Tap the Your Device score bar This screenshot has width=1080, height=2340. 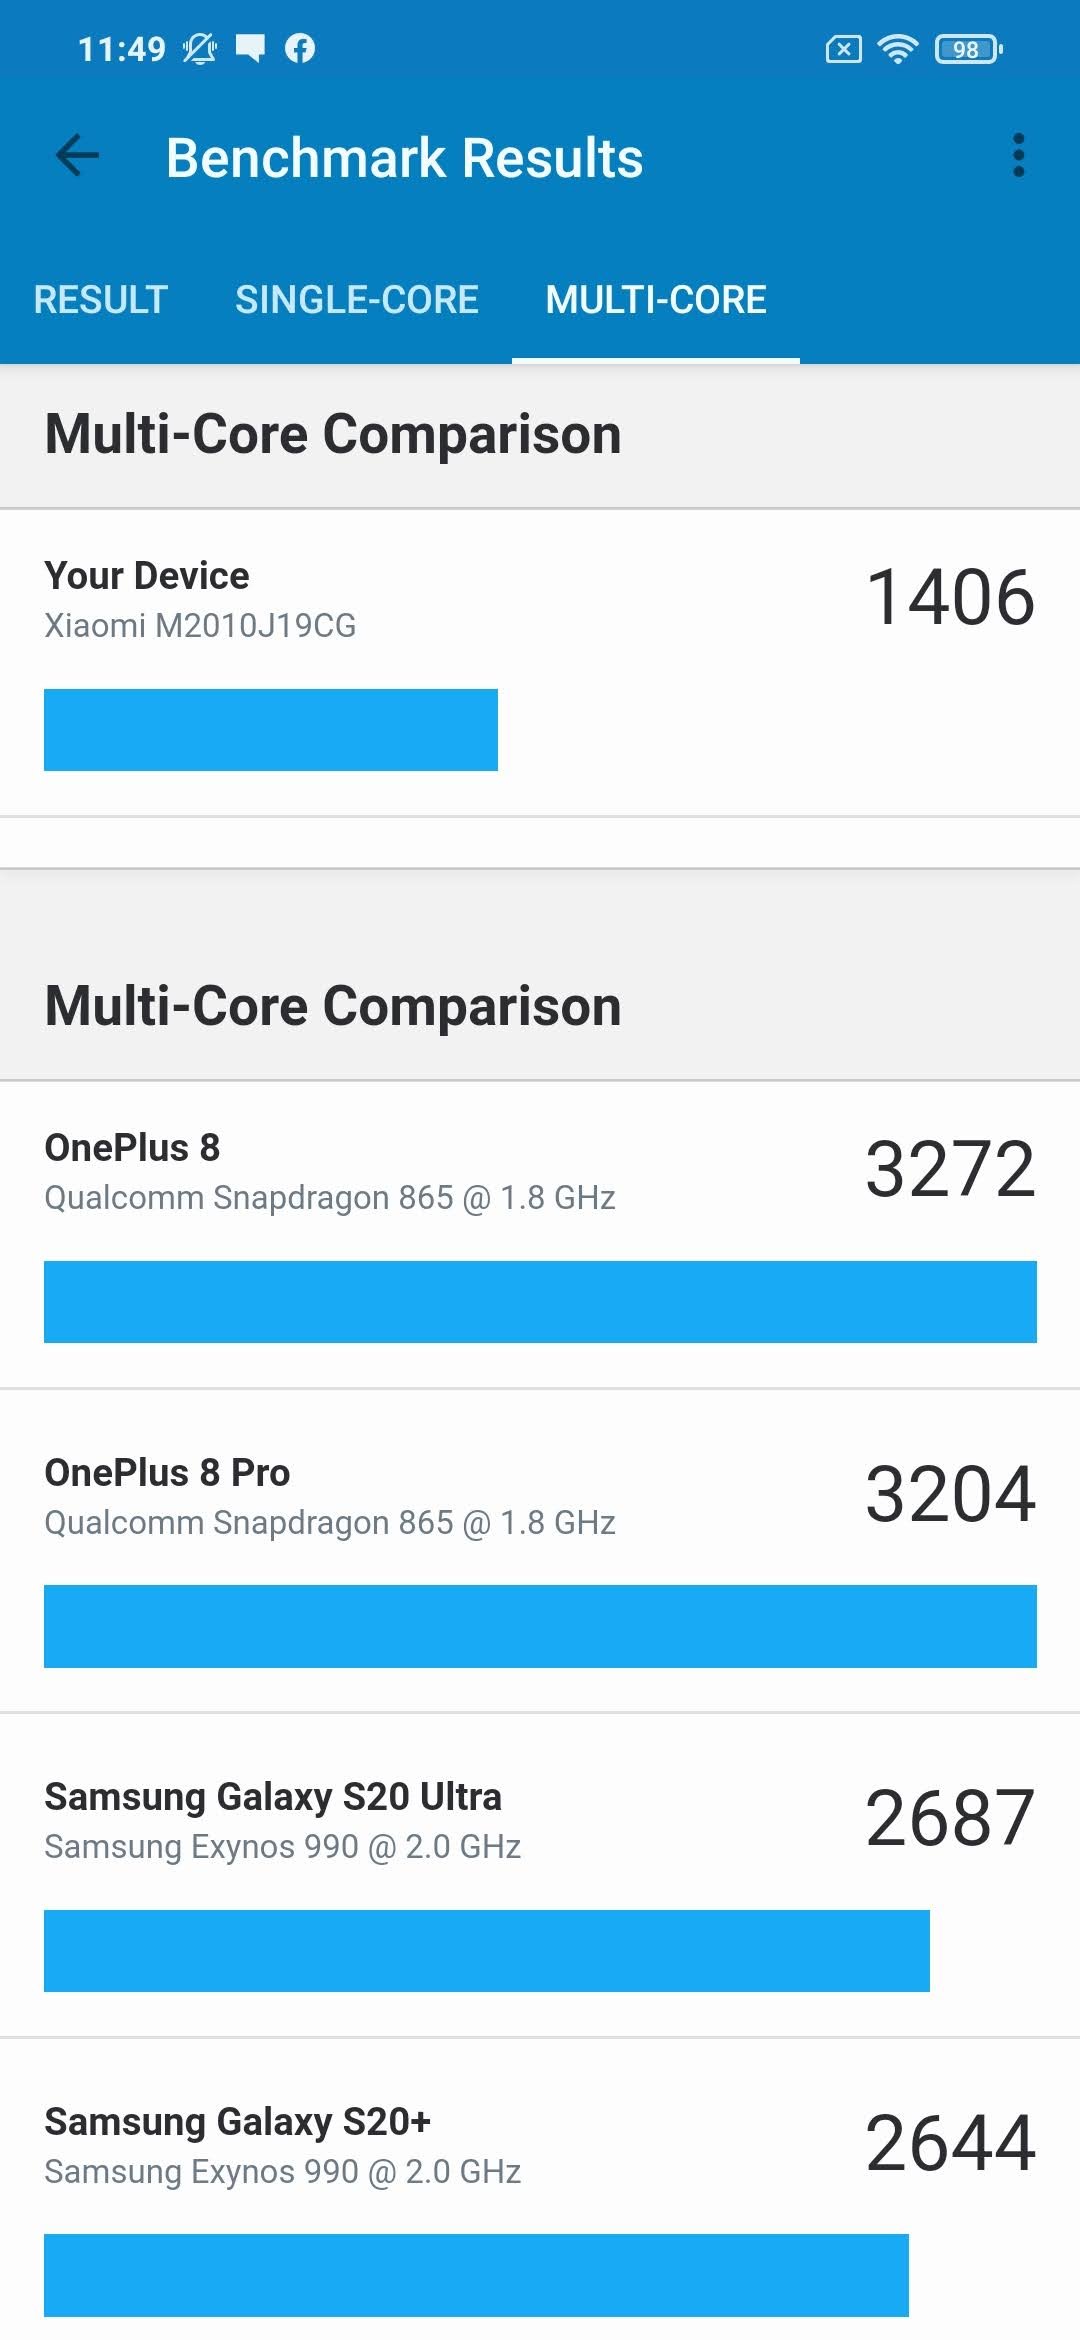pyautogui.click(x=271, y=729)
